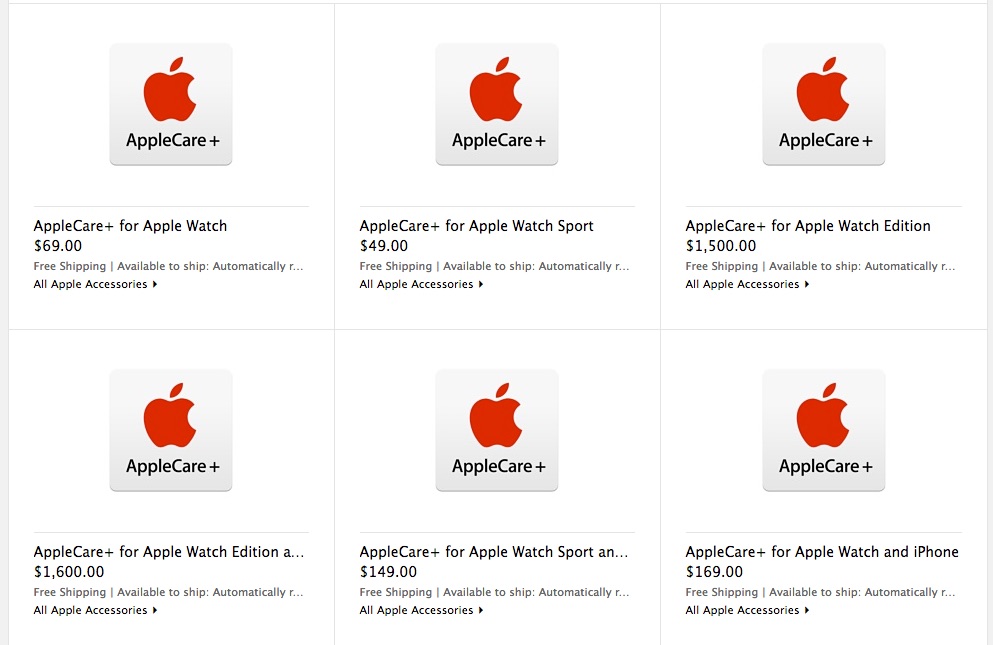Image resolution: width=993 pixels, height=645 pixels.
Task: Click the AppleCare+ icon for Apple Watch Edition
Action: tap(823, 104)
